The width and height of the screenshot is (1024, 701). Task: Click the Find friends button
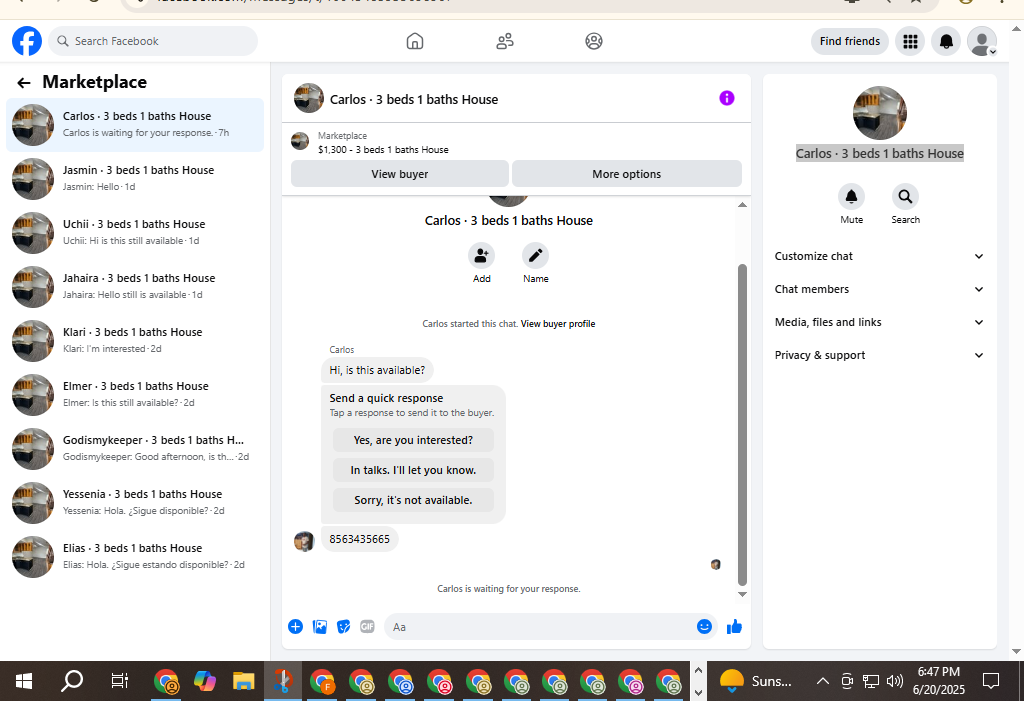click(850, 41)
